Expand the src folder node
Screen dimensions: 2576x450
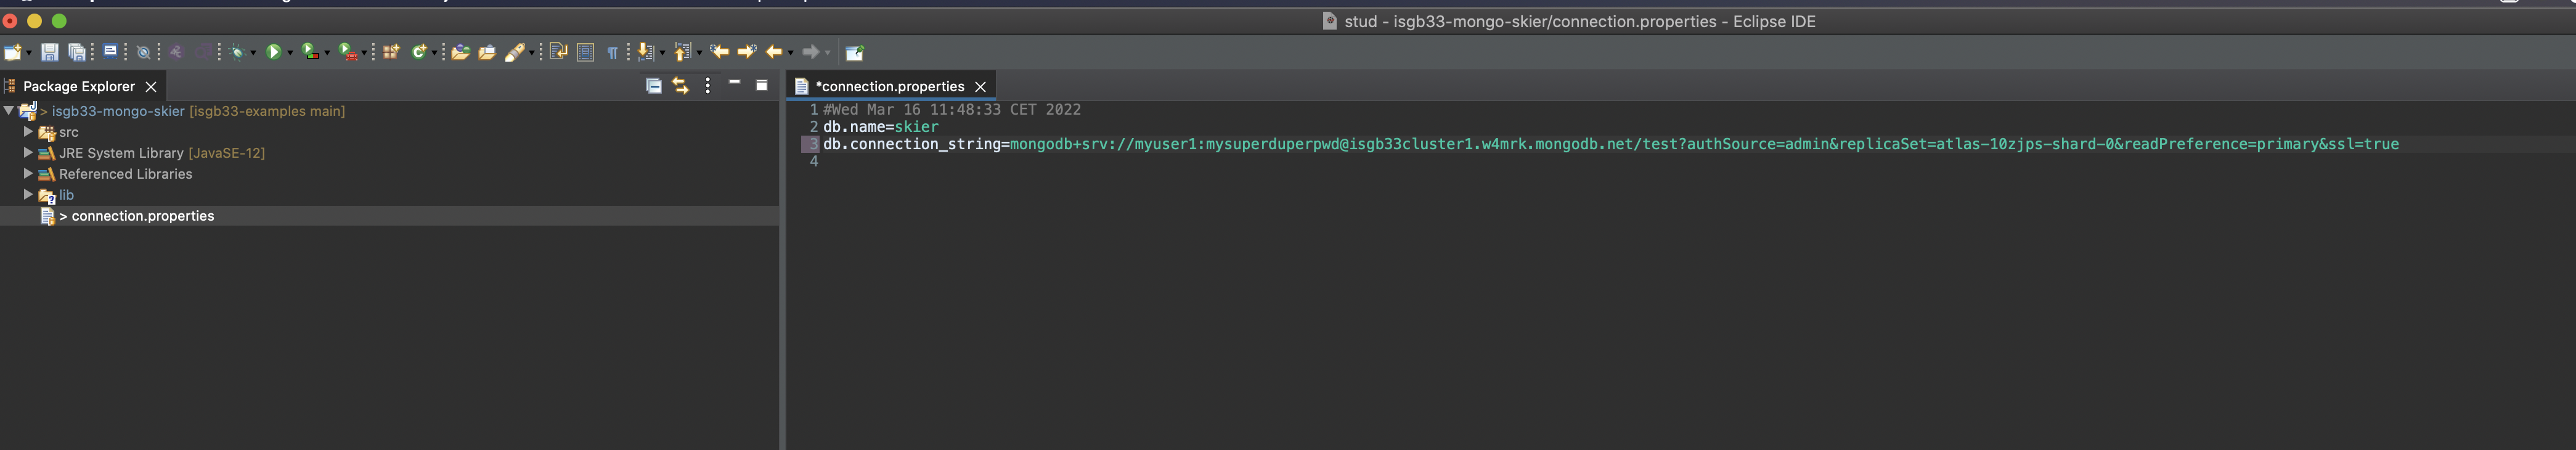(x=28, y=131)
